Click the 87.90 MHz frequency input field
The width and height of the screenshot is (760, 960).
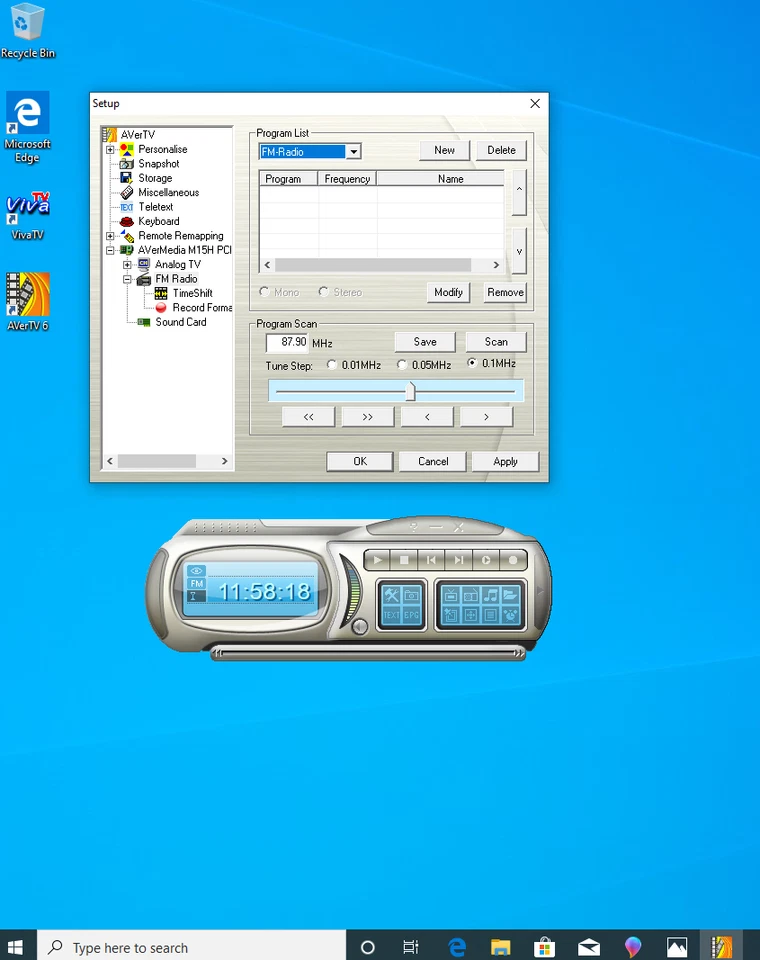tap(288, 342)
